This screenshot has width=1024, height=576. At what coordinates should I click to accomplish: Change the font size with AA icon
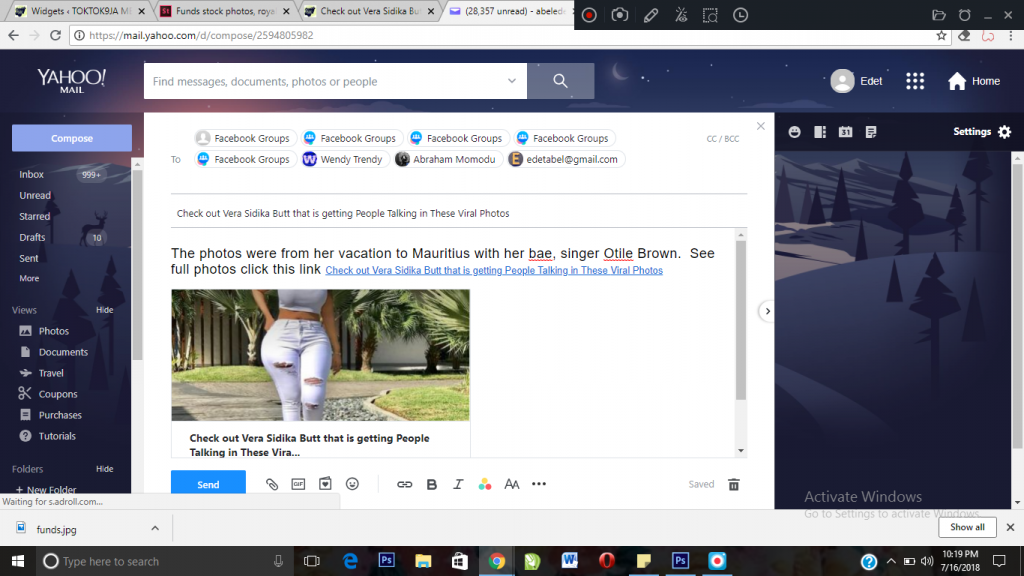[512, 485]
